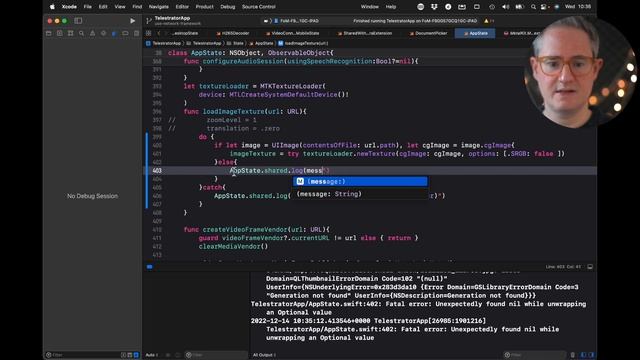Open the Project navigator folder icon
Screen dimensions: 640x360
[x=49, y=33]
